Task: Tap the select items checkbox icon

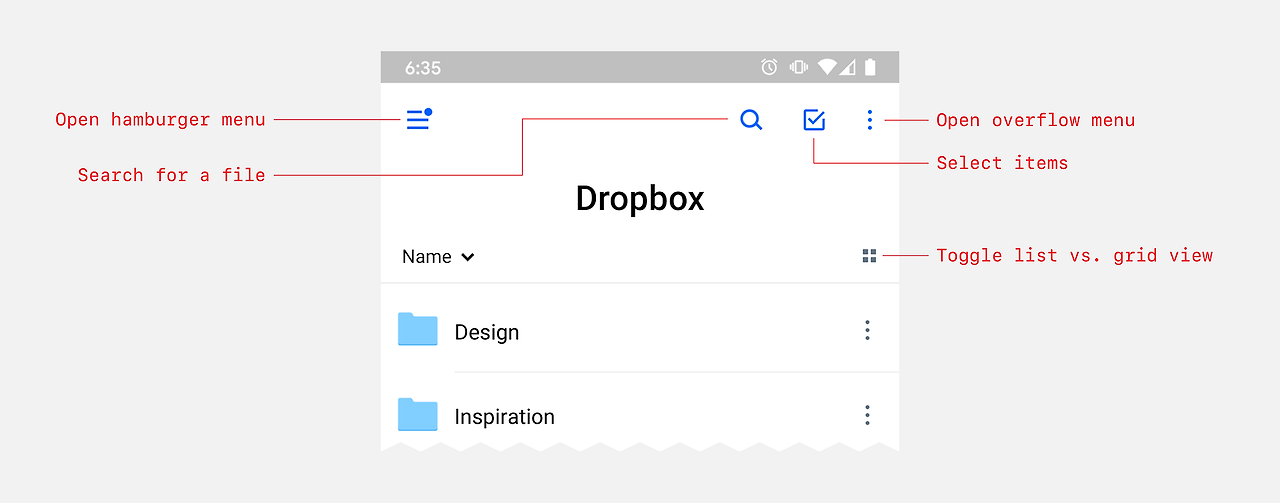Action: coord(814,120)
